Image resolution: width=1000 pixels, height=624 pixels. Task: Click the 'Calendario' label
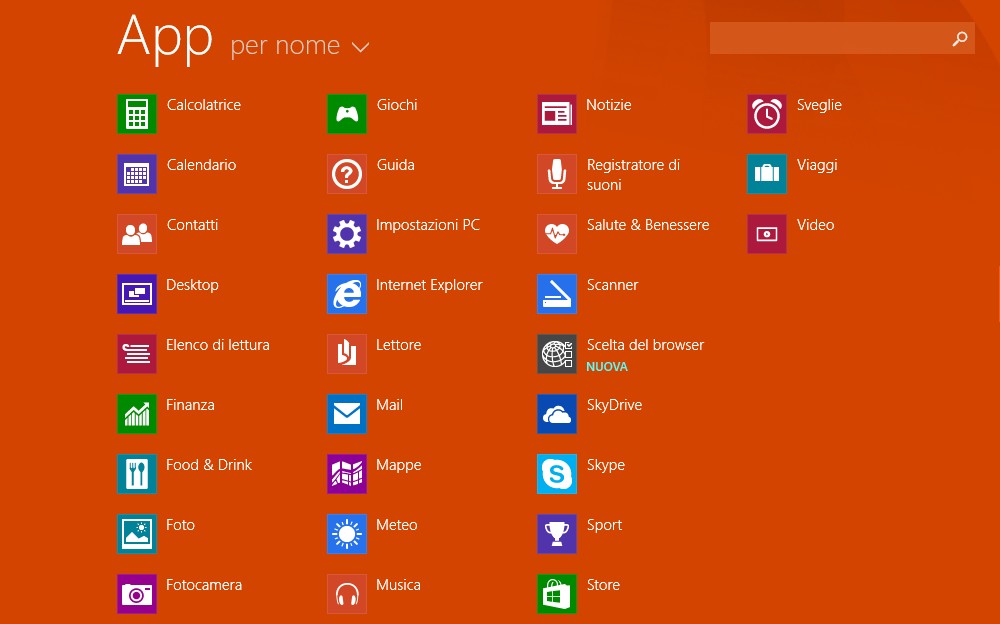202,165
